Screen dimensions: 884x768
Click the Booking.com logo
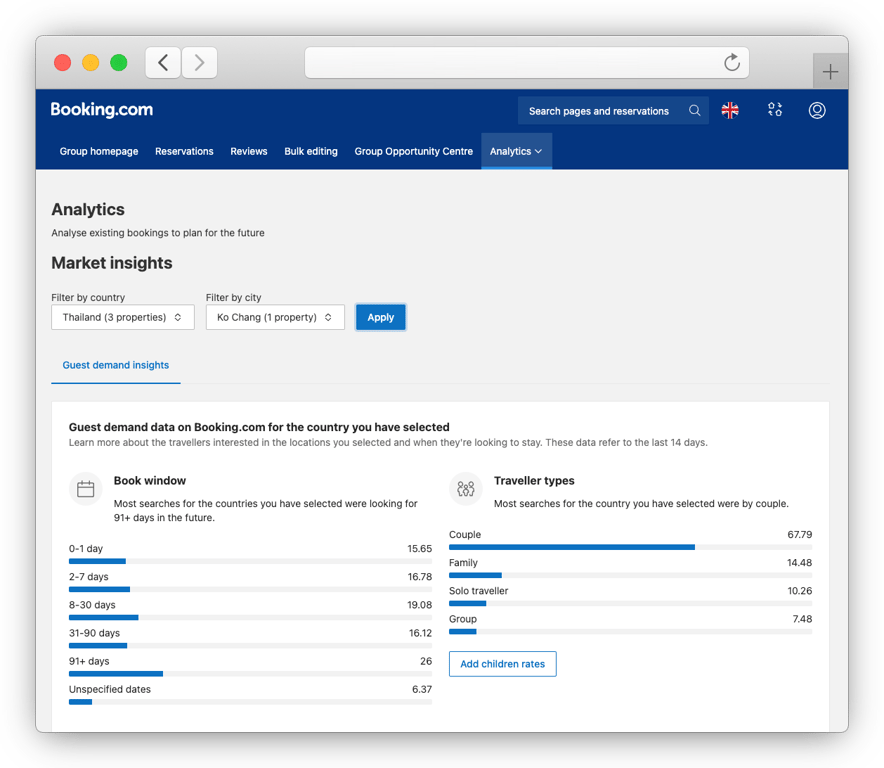point(102,110)
